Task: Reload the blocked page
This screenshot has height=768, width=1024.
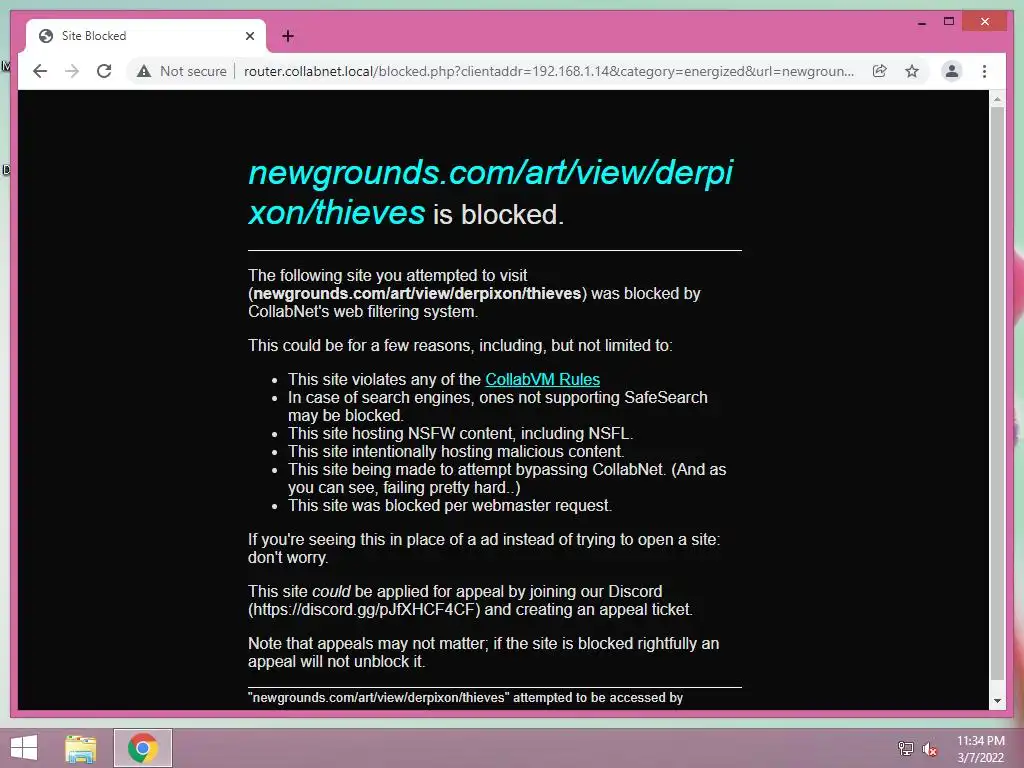Action: [104, 71]
